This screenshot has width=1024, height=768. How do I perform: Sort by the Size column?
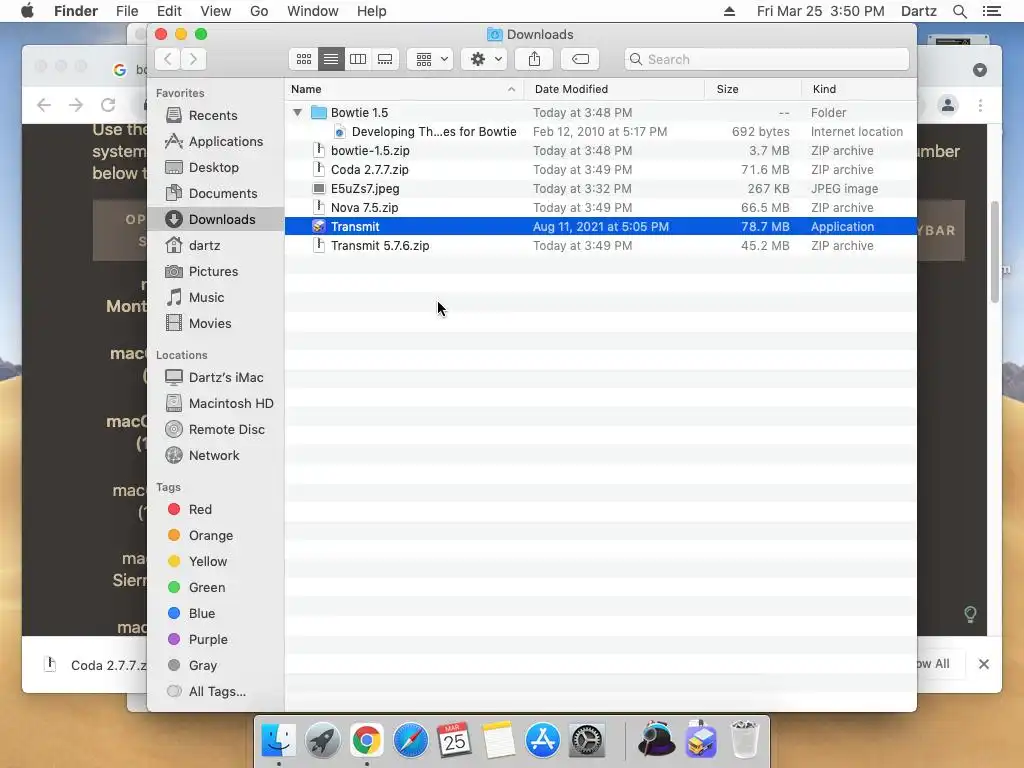(753, 89)
